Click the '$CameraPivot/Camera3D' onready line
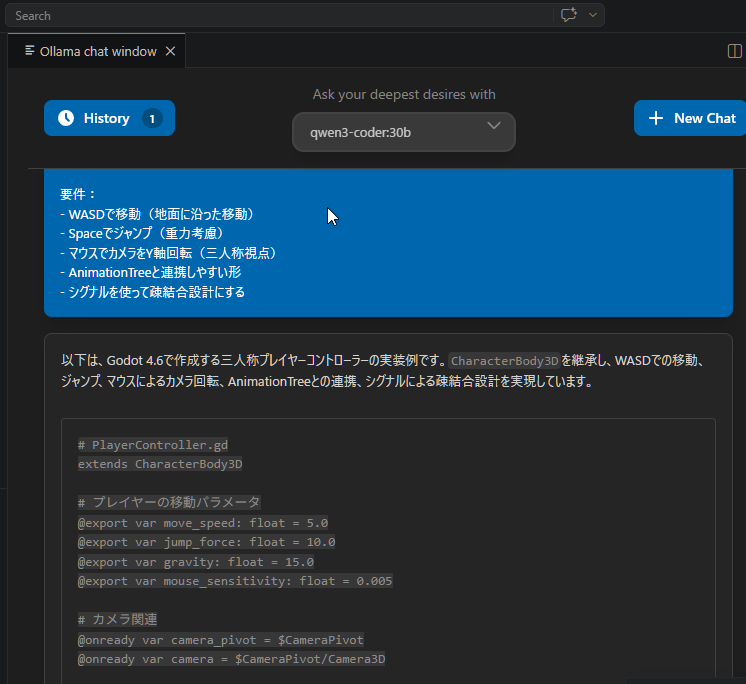The height and width of the screenshot is (684, 746). [x=231, y=659]
